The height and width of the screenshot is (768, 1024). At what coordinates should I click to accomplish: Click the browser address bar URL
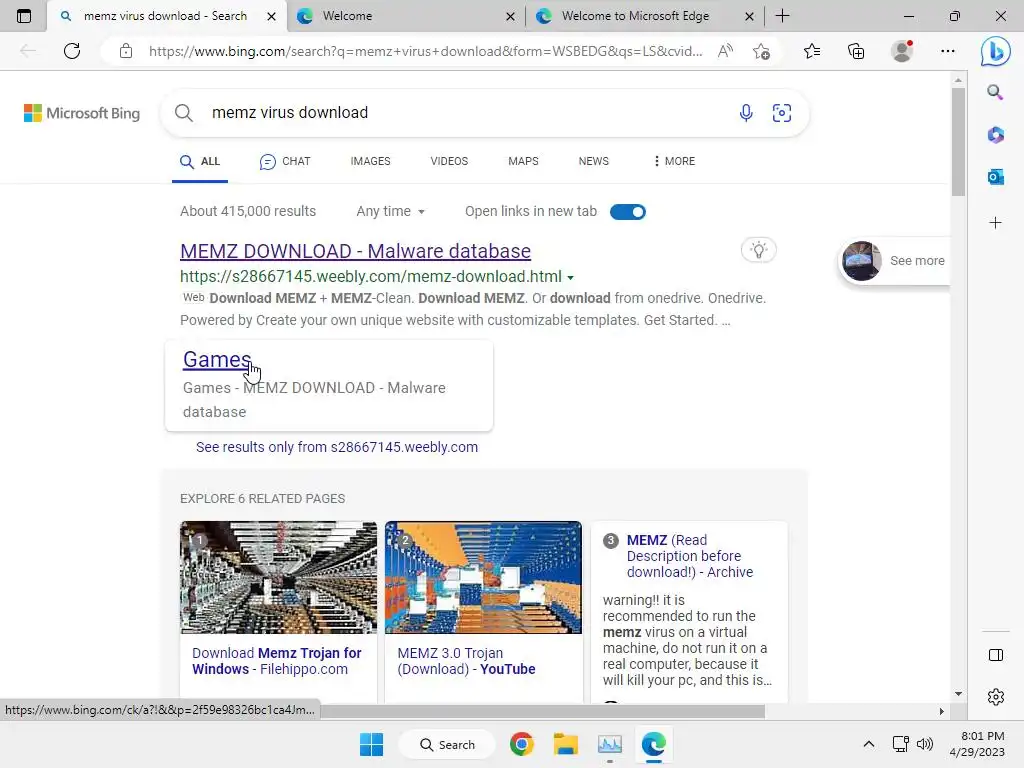click(x=425, y=51)
